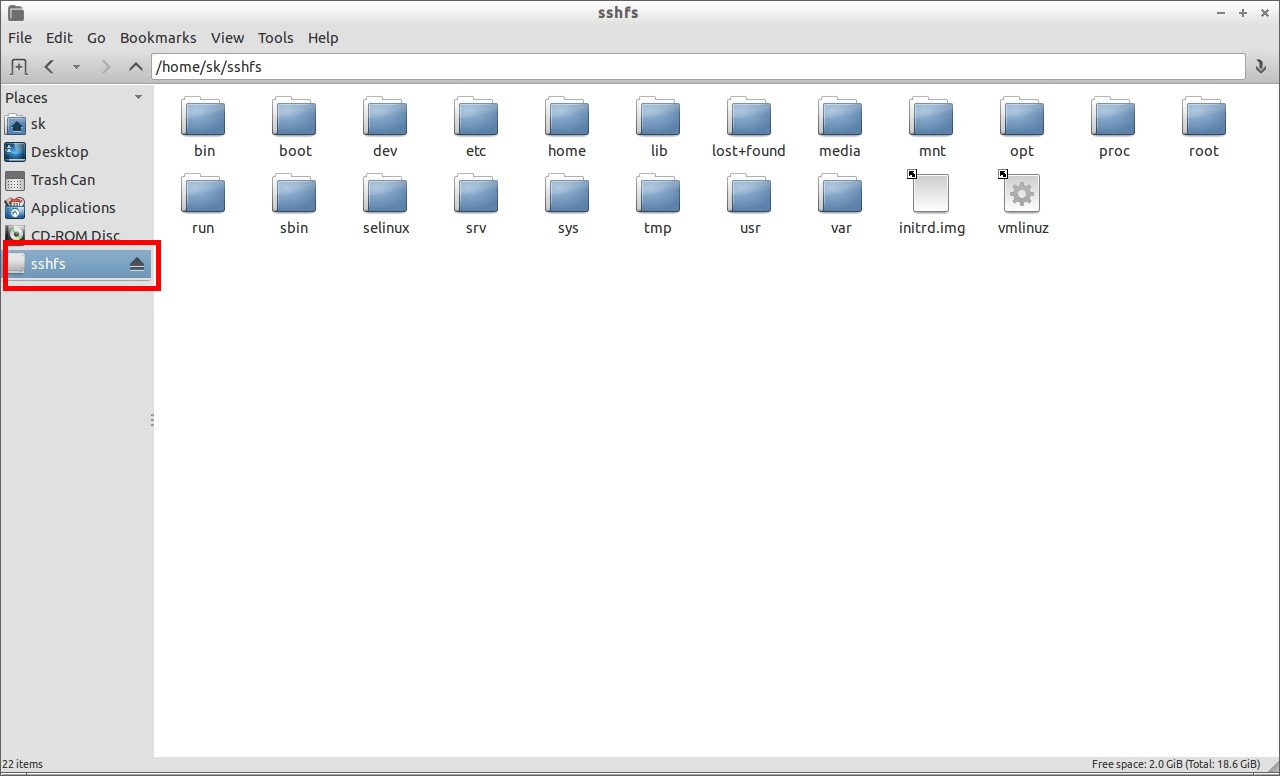Viewport: 1280px width, 776px height.
Task: Select the initrd.img file icon
Action: (x=931, y=193)
